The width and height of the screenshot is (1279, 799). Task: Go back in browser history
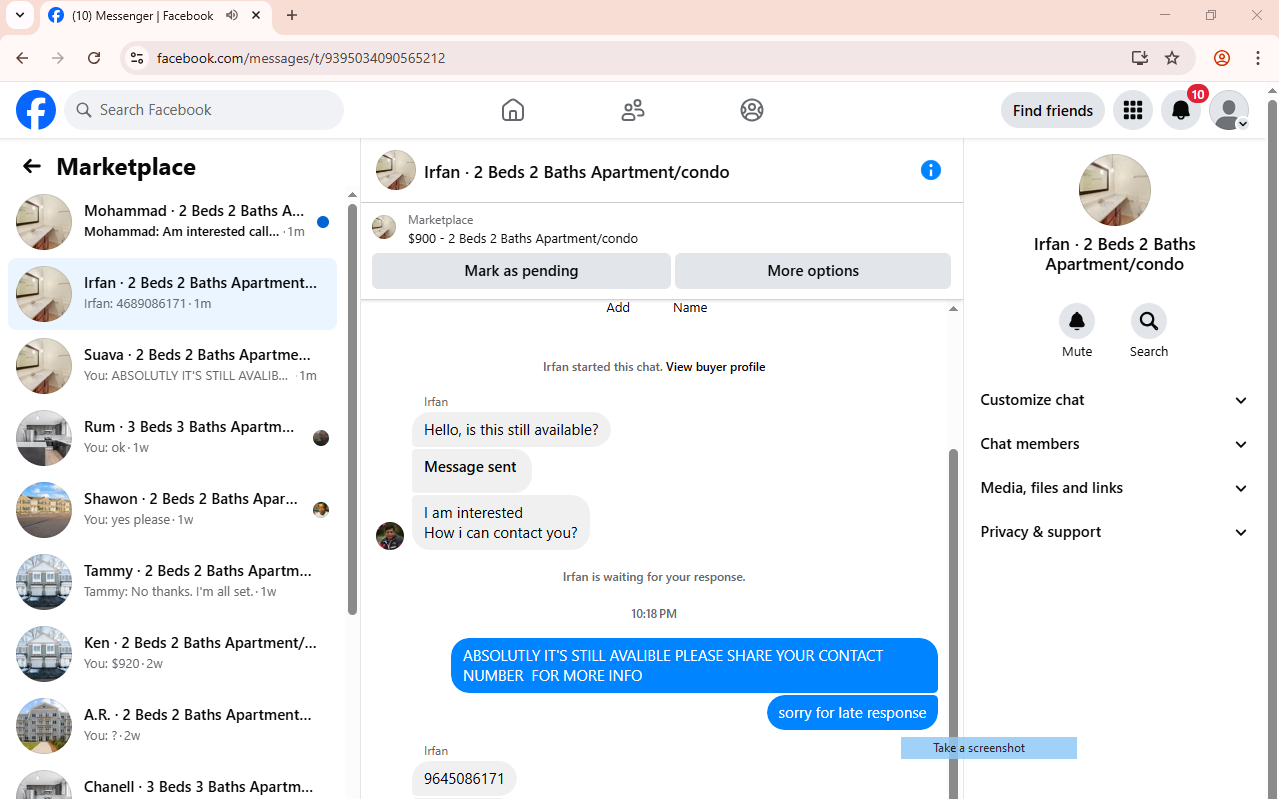click(22, 58)
